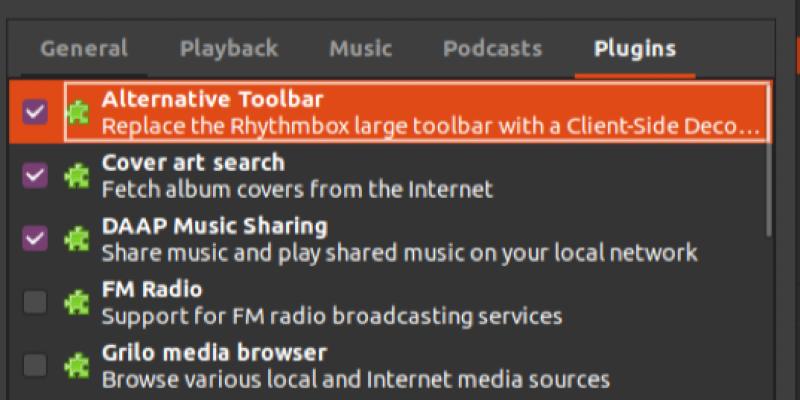
Task: Go to the Music tab
Action: tap(360, 49)
